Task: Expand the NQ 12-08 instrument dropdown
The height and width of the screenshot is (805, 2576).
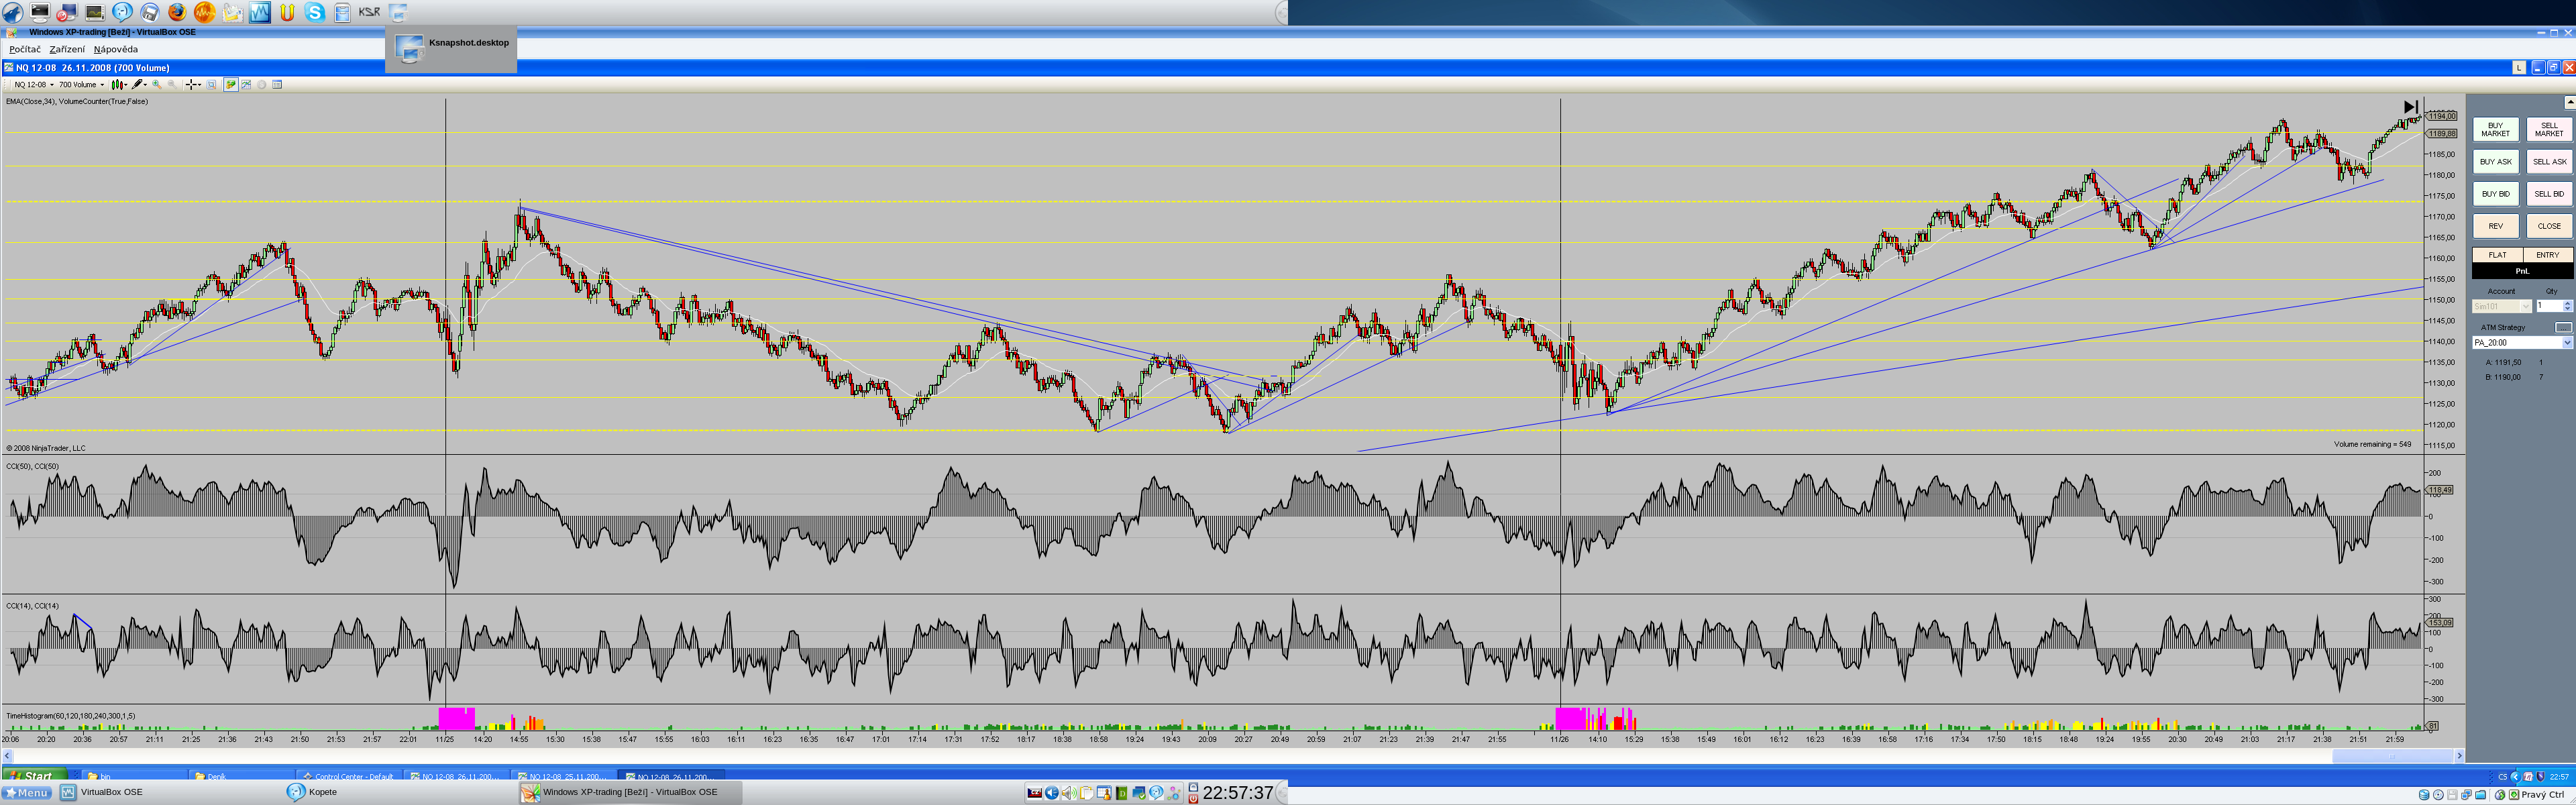Action: tap(52, 85)
